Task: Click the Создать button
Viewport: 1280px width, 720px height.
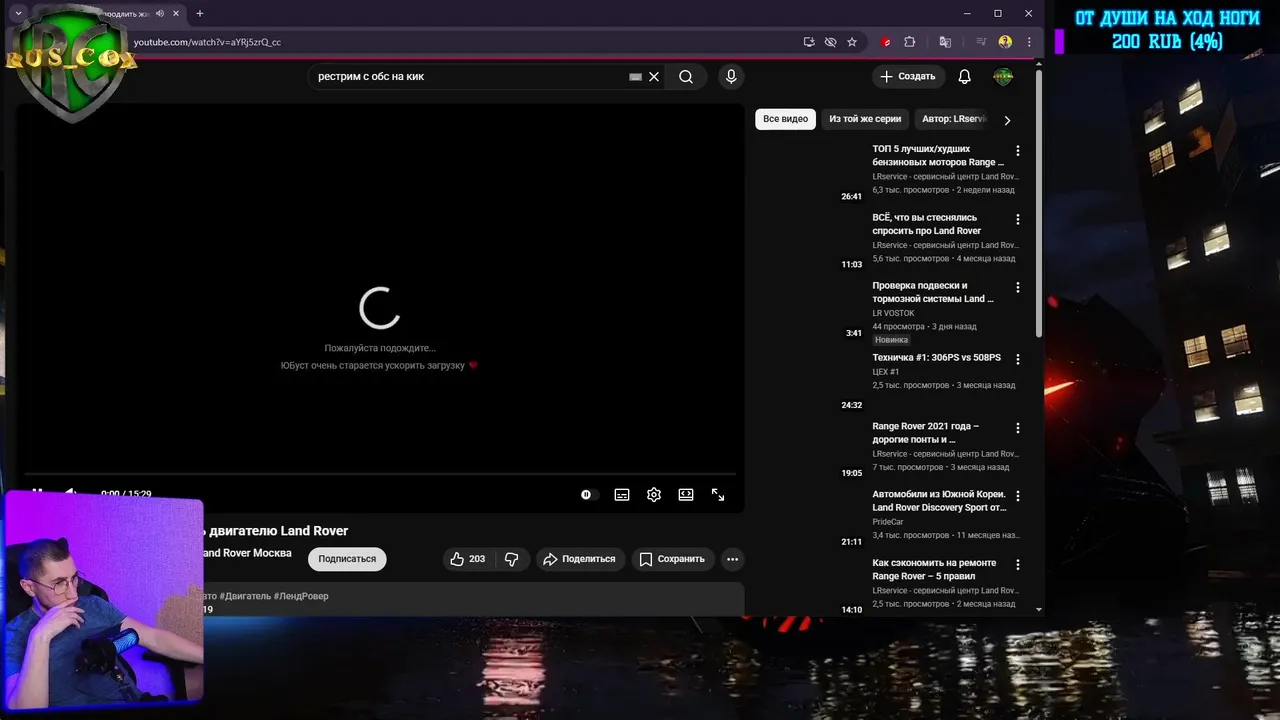Action: pyautogui.click(x=908, y=77)
